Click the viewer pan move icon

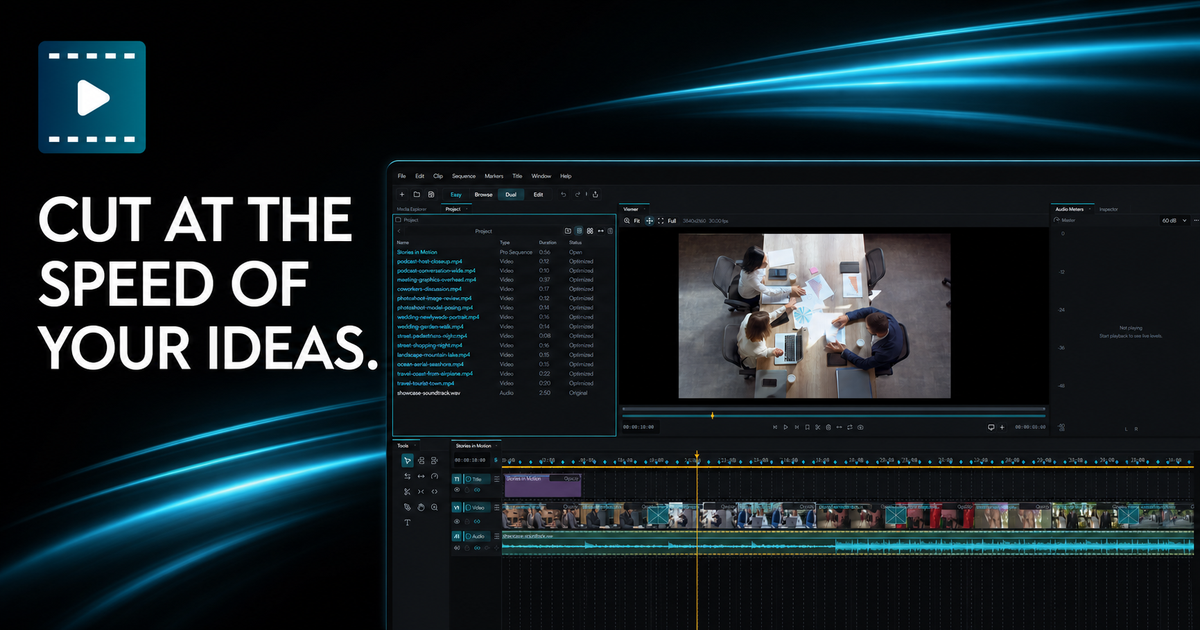click(649, 220)
